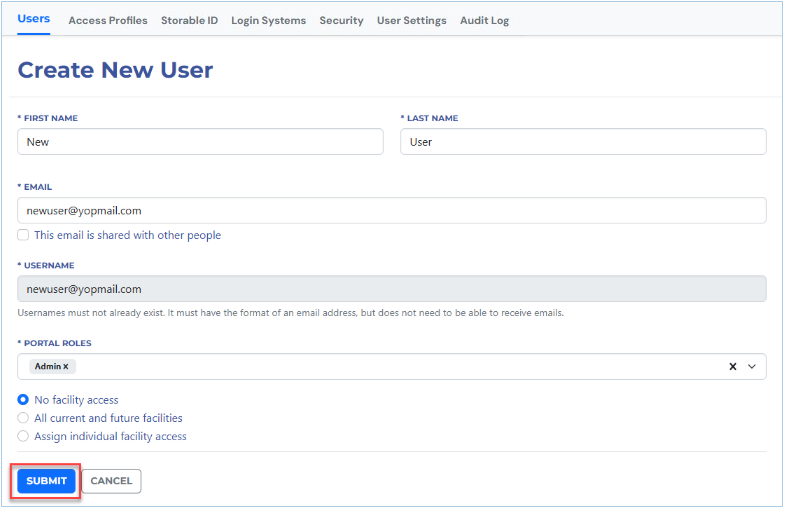Switch to the Access Profiles tab
Viewport: 786px width, 508px height.
coord(108,20)
